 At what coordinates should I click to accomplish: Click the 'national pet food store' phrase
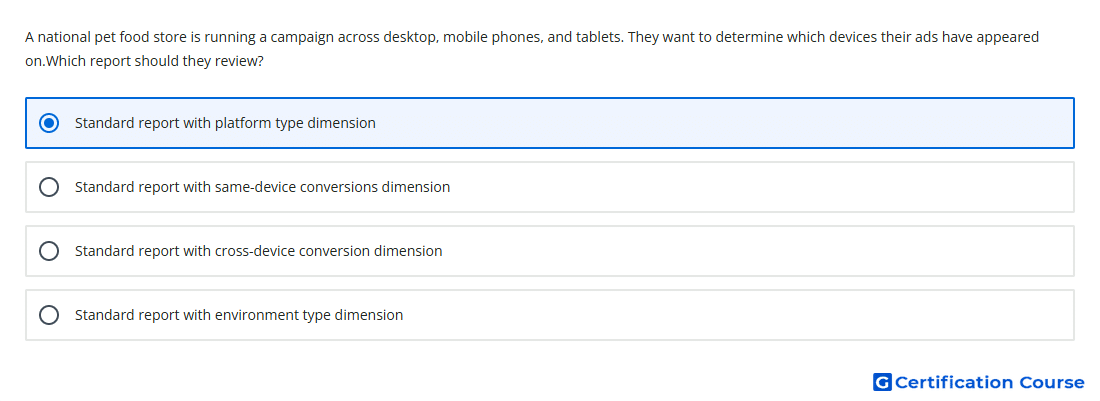pos(100,37)
